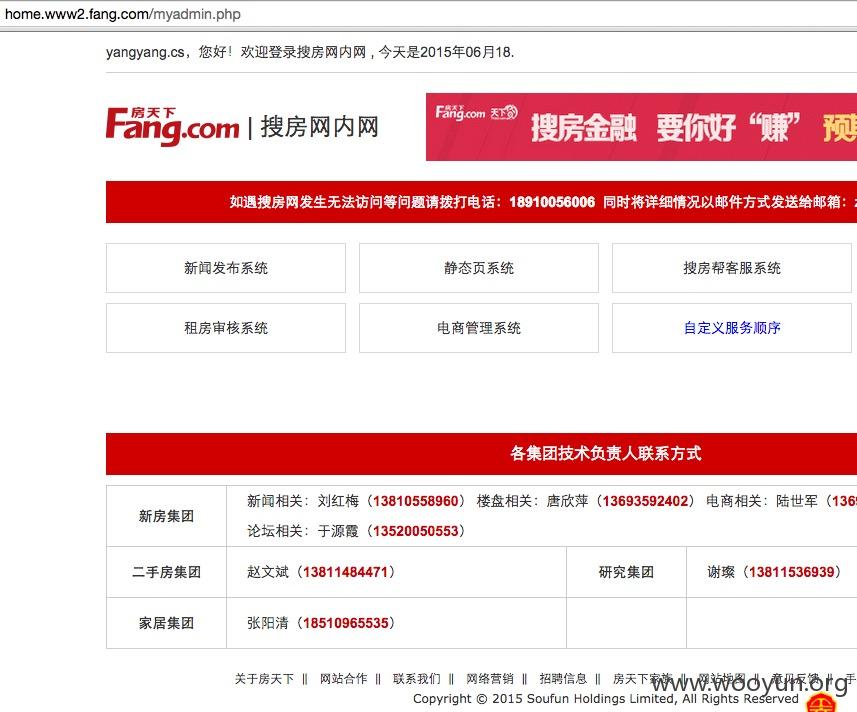
Task: Open the 招聘信息 footer link
Action: pyautogui.click(x=563, y=679)
